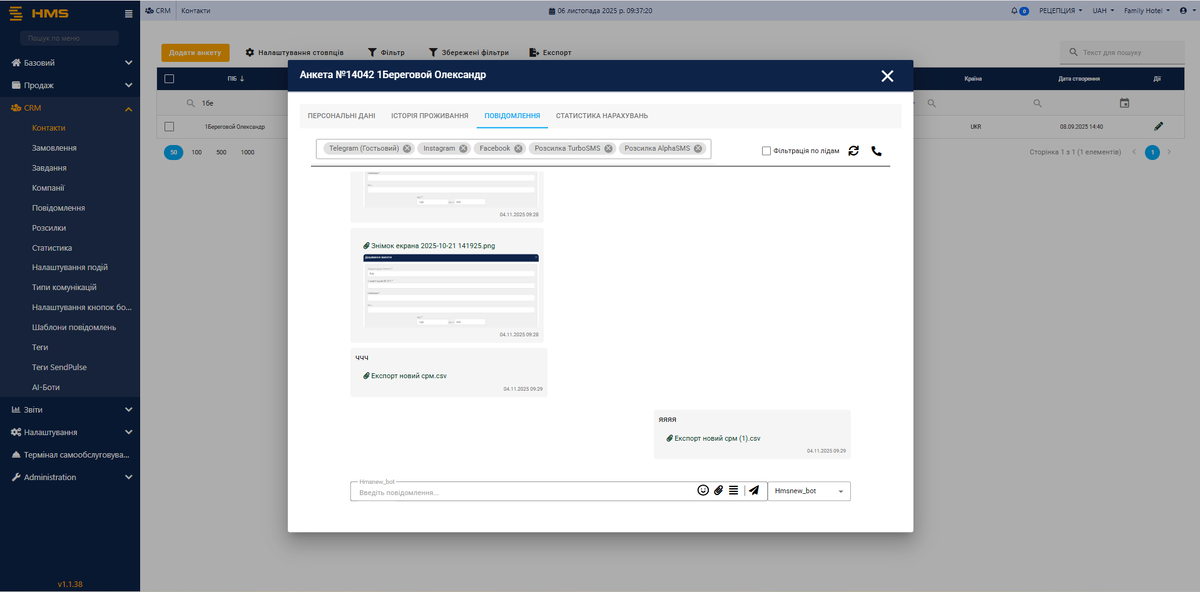
Task: Open the РЕЦЕПЦИЯ dropdown in top bar
Action: [1055, 10]
